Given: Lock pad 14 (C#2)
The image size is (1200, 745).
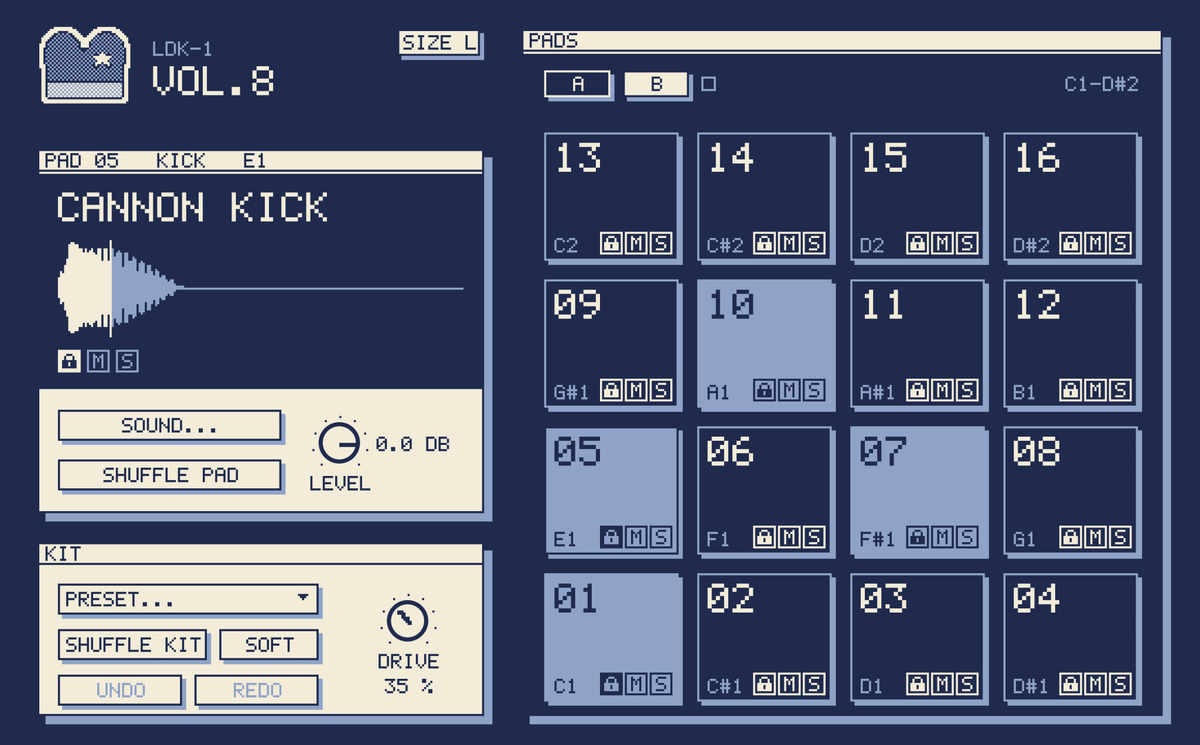Looking at the screenshot, I should click(765, 243).
